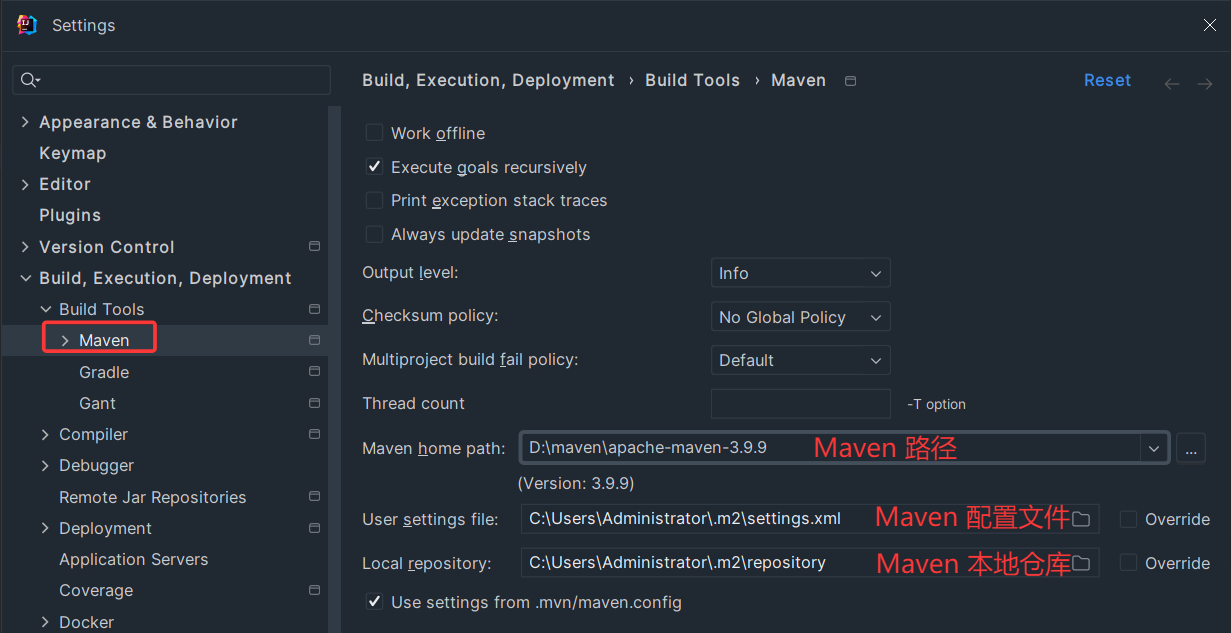
Task: Select Plugins in settings tree
Action: pos(70,215)
